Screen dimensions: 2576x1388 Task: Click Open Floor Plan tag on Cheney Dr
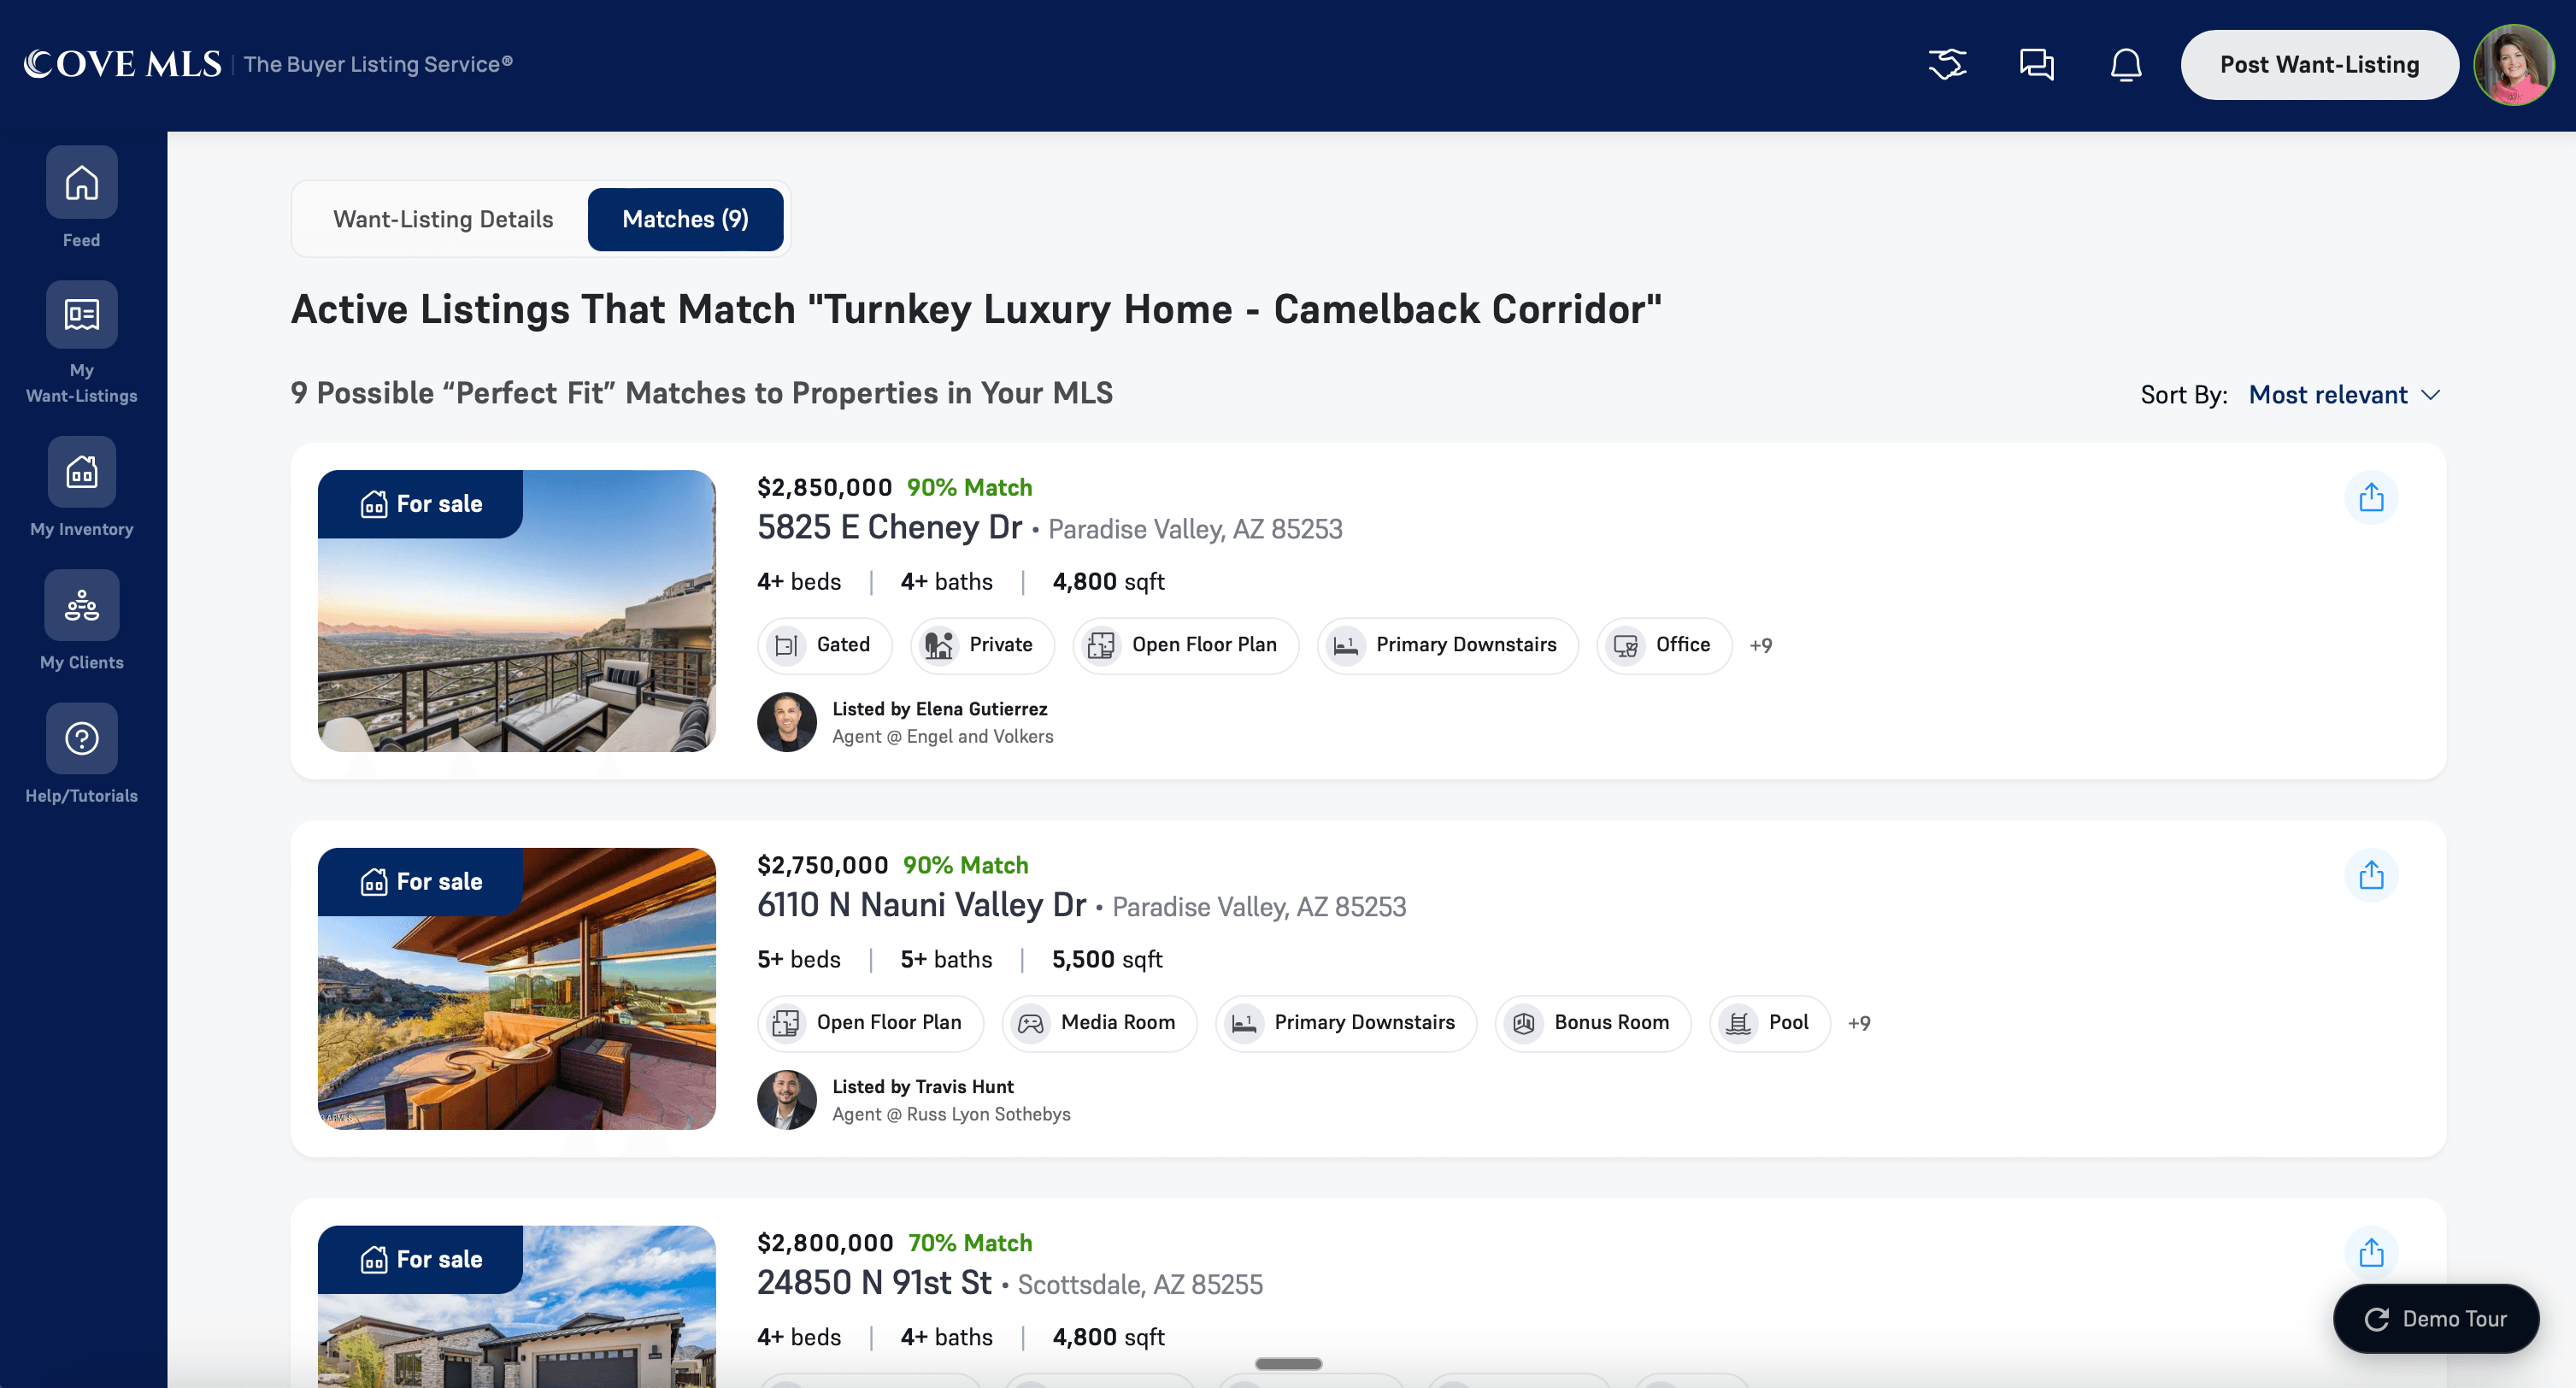pos(1185,645)
